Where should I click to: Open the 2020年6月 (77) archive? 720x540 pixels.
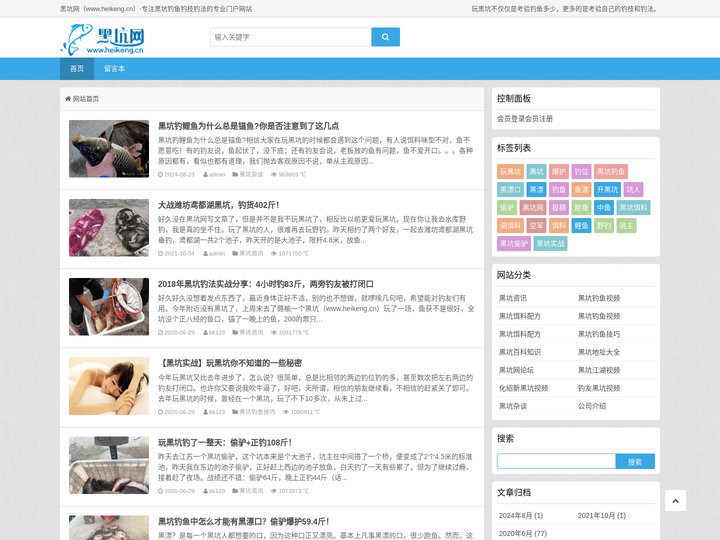(x=523, y=533)
